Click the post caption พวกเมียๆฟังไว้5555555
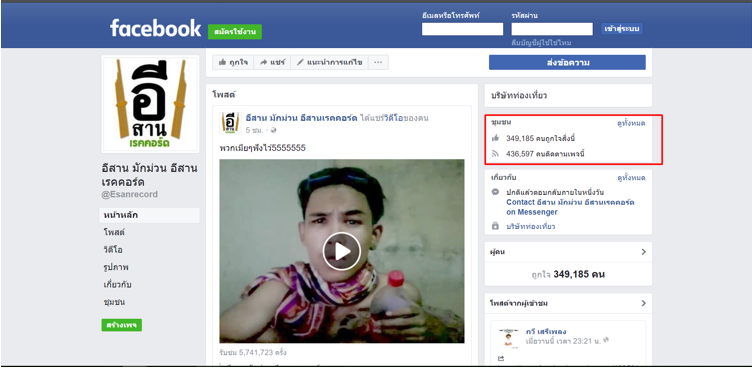The height and width of the screenshot is (368, 752). click(x=262, y=148)
